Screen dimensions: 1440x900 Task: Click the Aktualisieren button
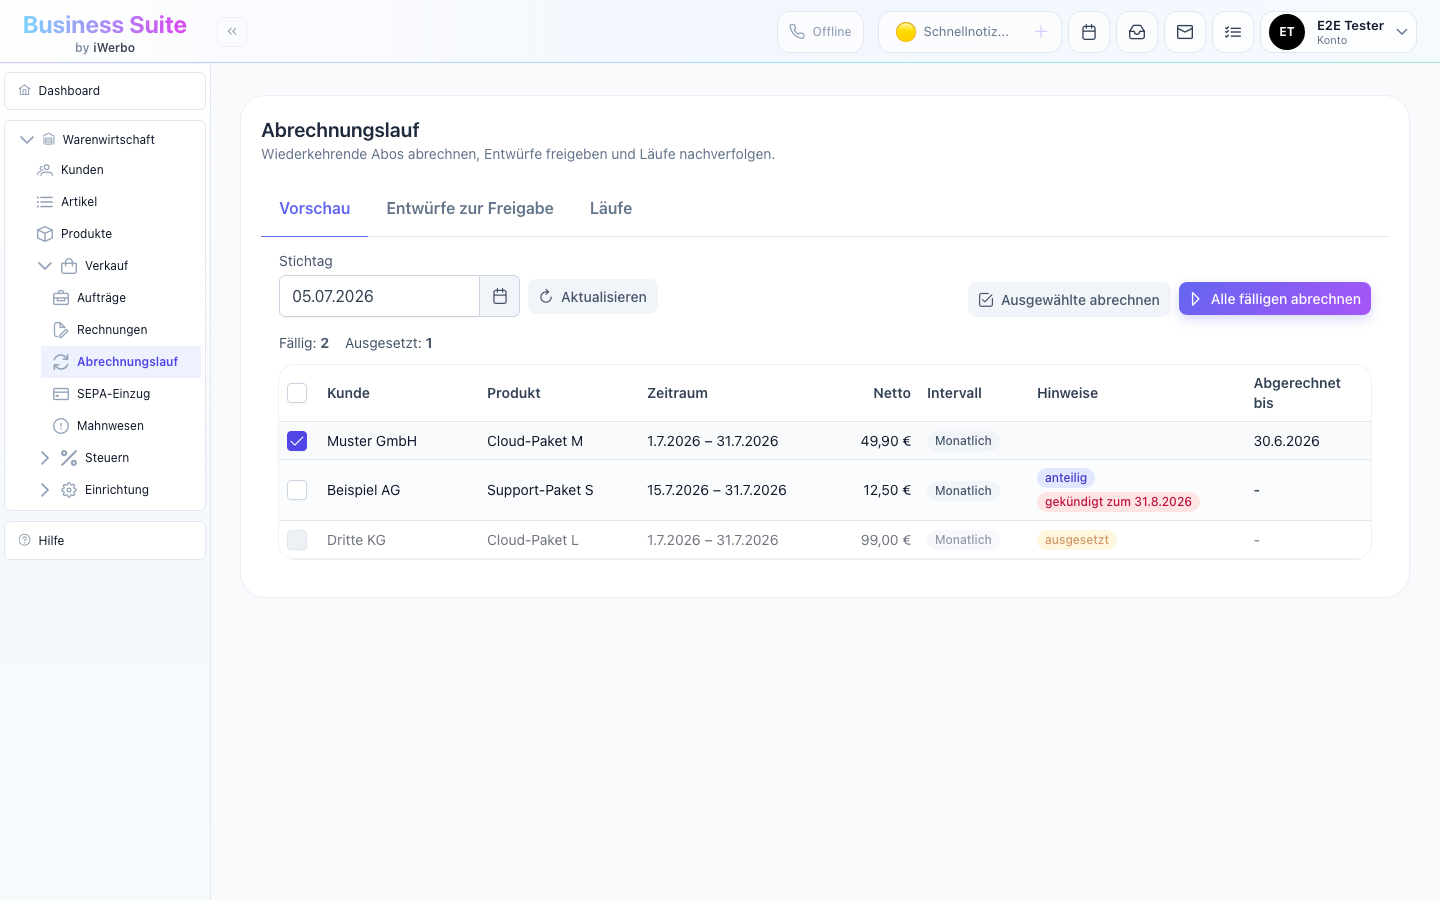(593, 297)
